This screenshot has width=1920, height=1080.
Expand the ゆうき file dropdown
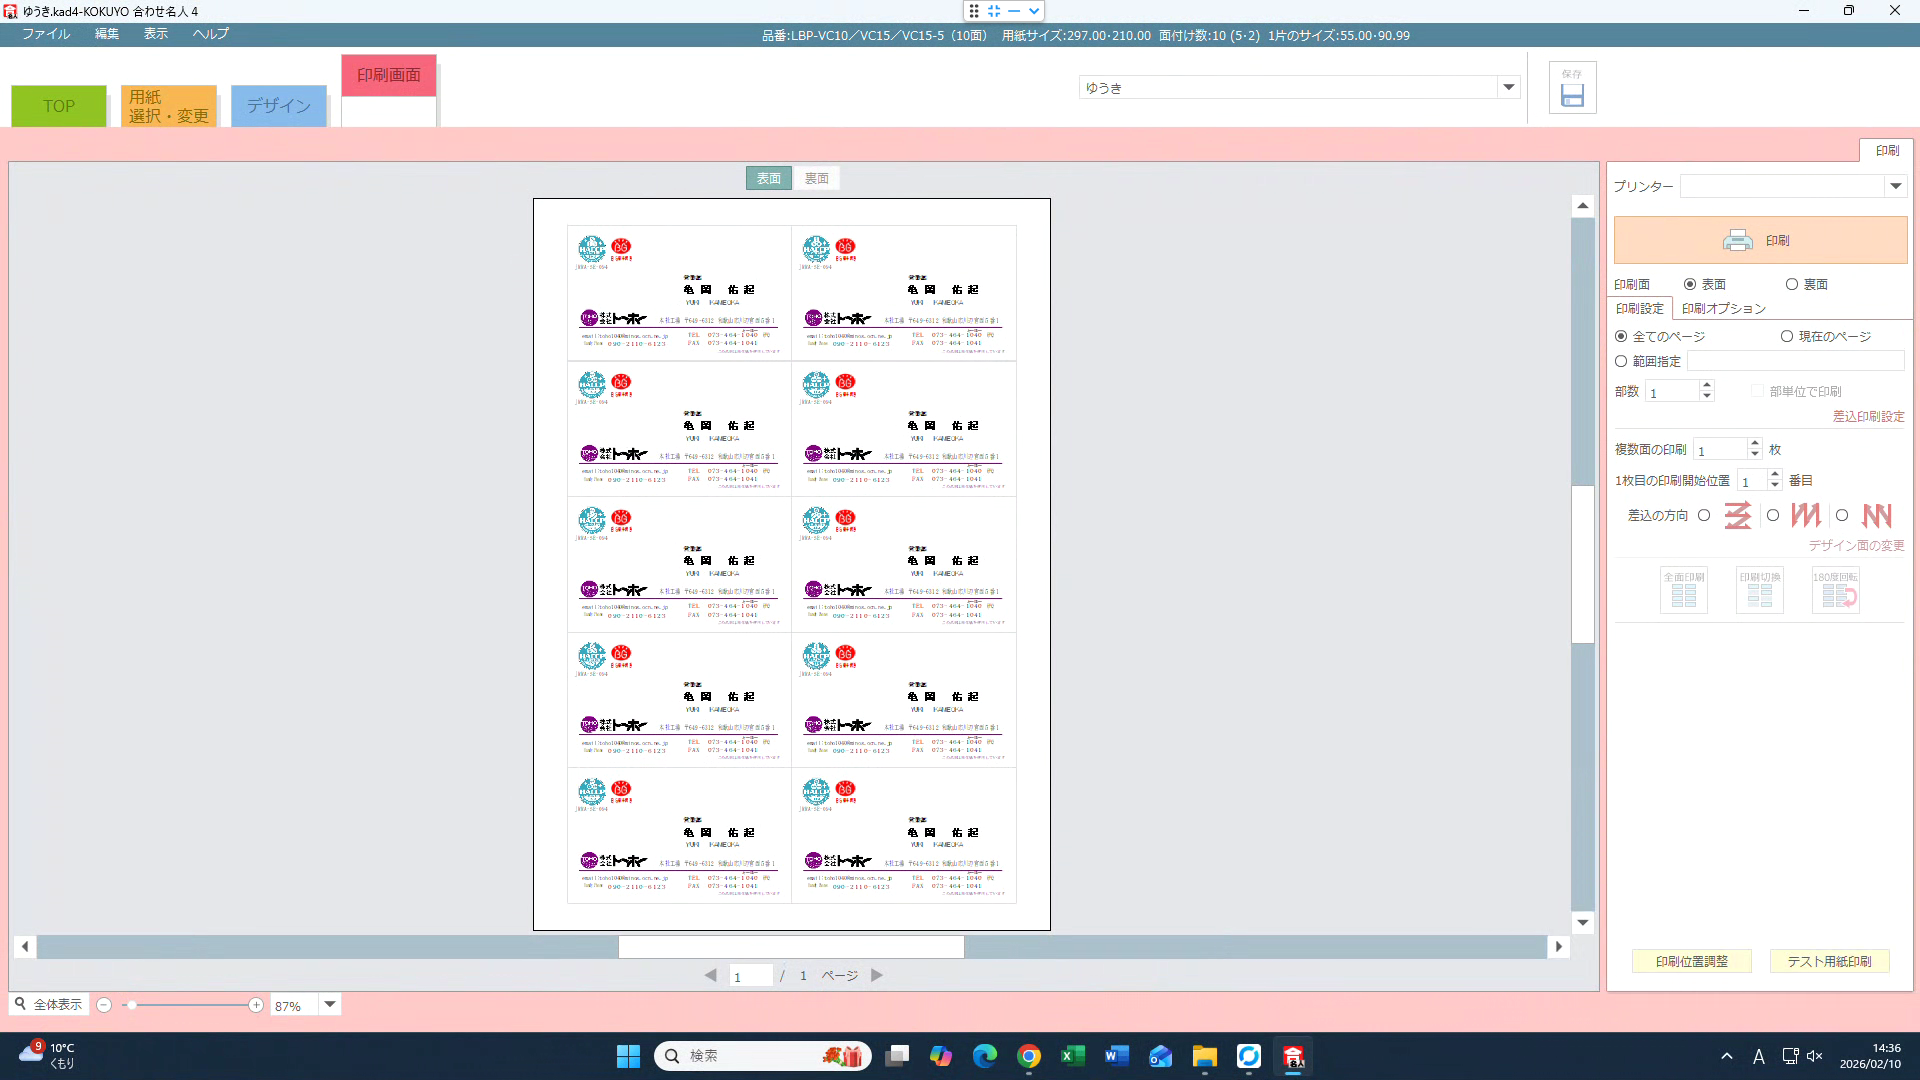[1508, 88]
